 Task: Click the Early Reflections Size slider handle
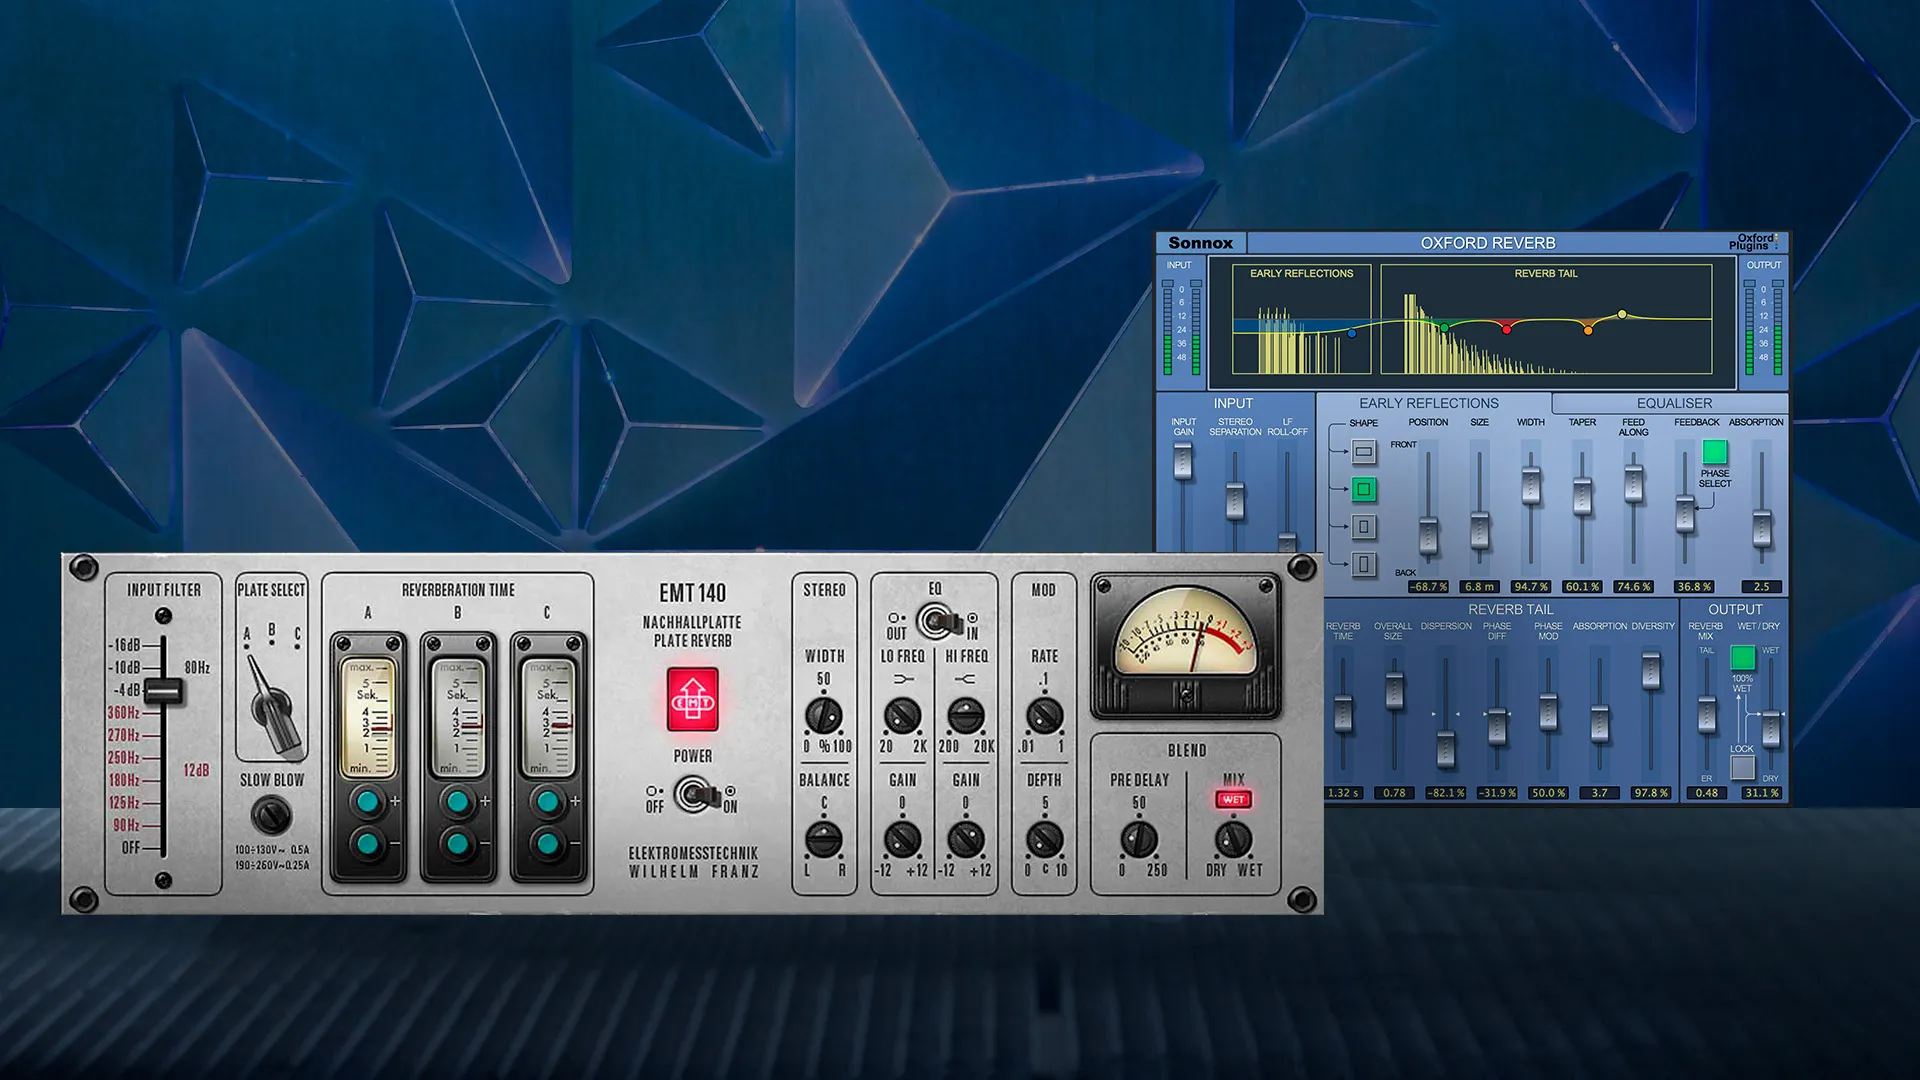(1479, 530)
